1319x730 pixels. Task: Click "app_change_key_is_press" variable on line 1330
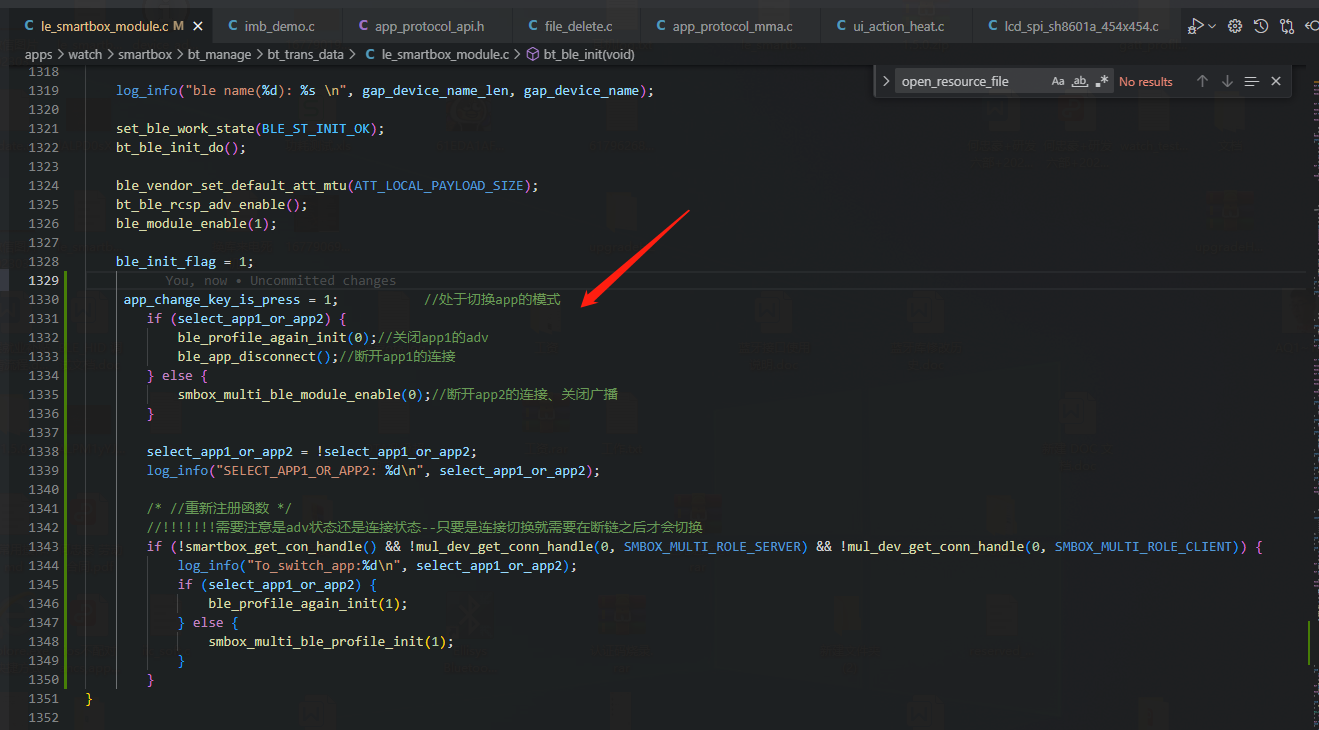212,300
